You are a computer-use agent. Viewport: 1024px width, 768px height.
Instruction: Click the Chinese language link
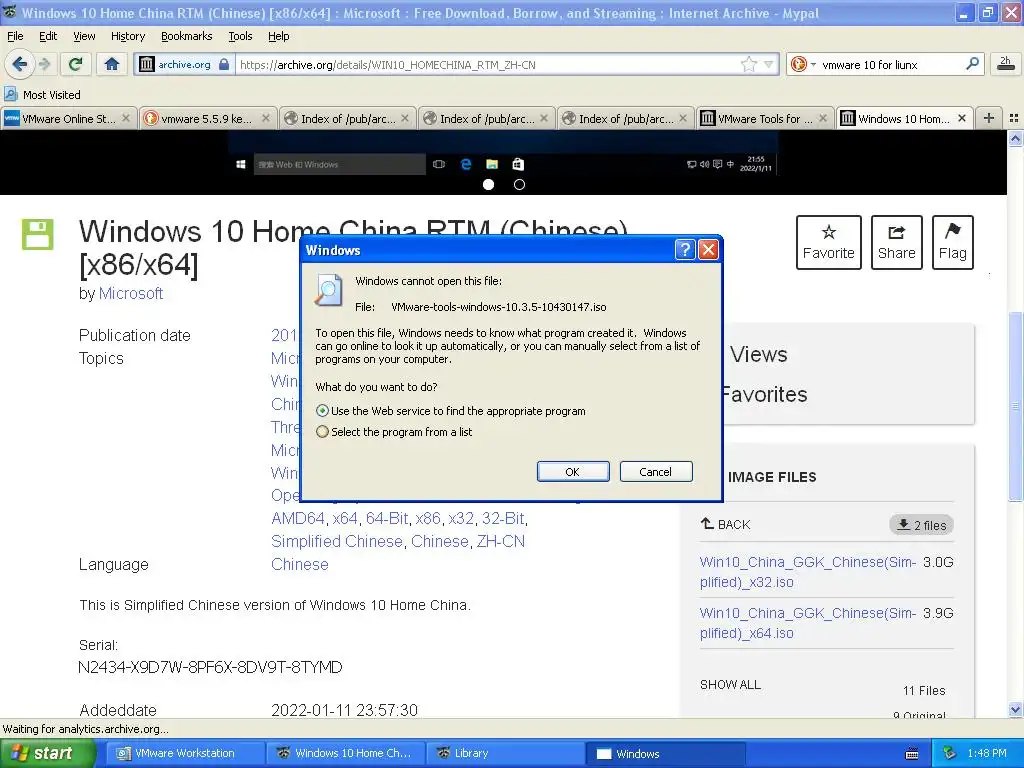tap(300, 564)
